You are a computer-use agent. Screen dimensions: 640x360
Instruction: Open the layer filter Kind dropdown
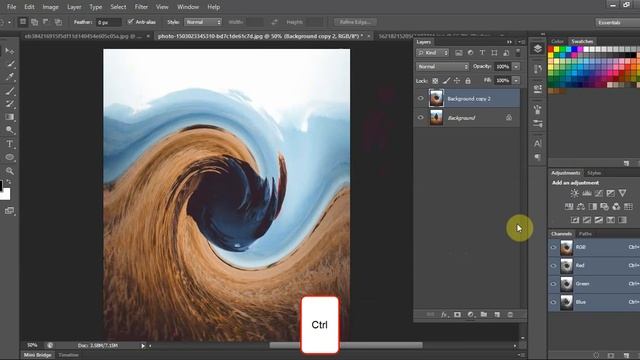point(433,53)
